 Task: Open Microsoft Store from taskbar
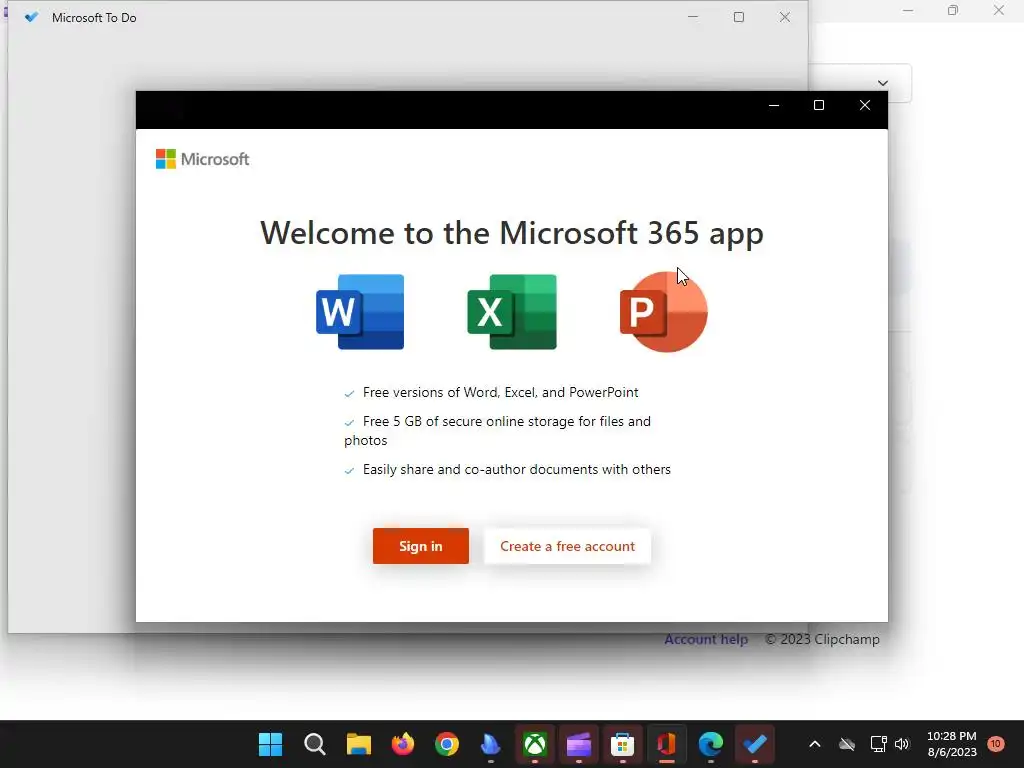(622, 744)
